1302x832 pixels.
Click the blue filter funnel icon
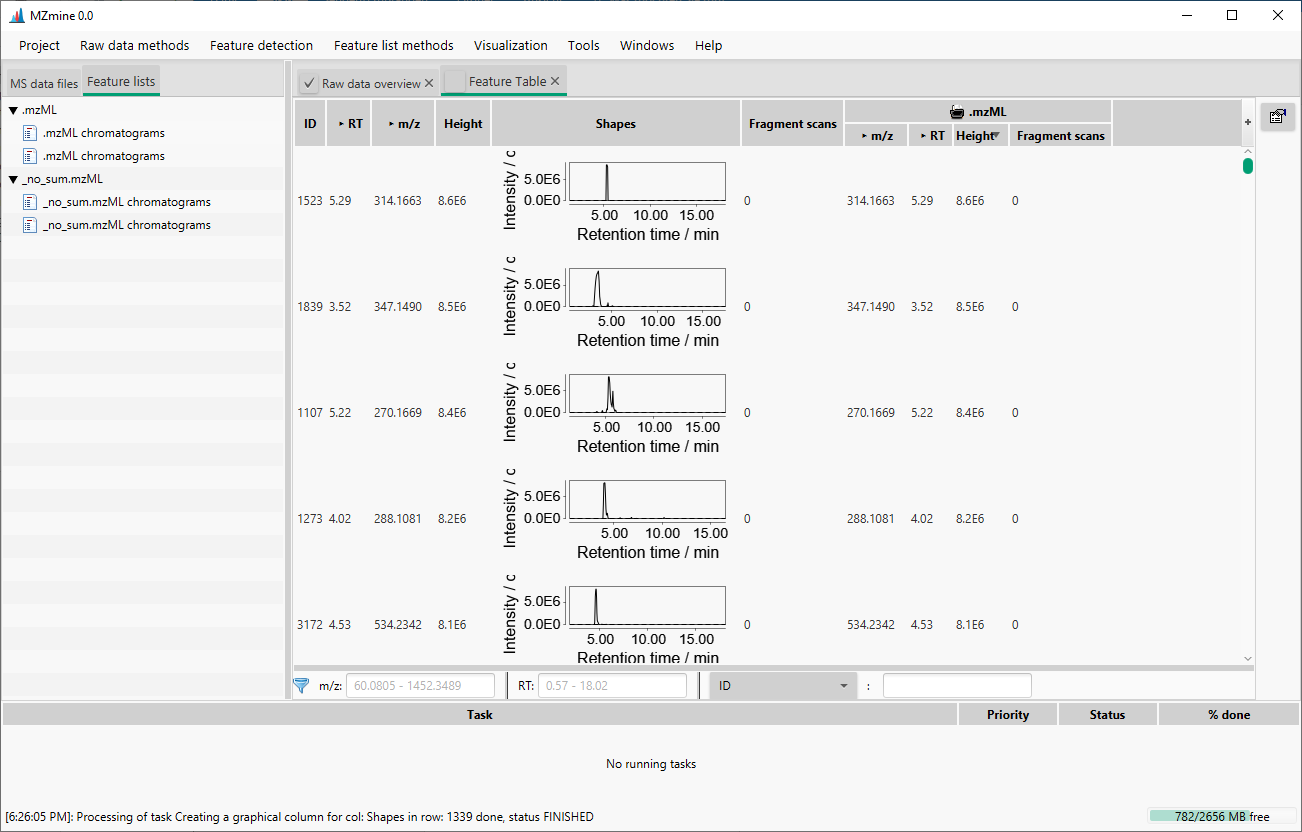(301, 685)
